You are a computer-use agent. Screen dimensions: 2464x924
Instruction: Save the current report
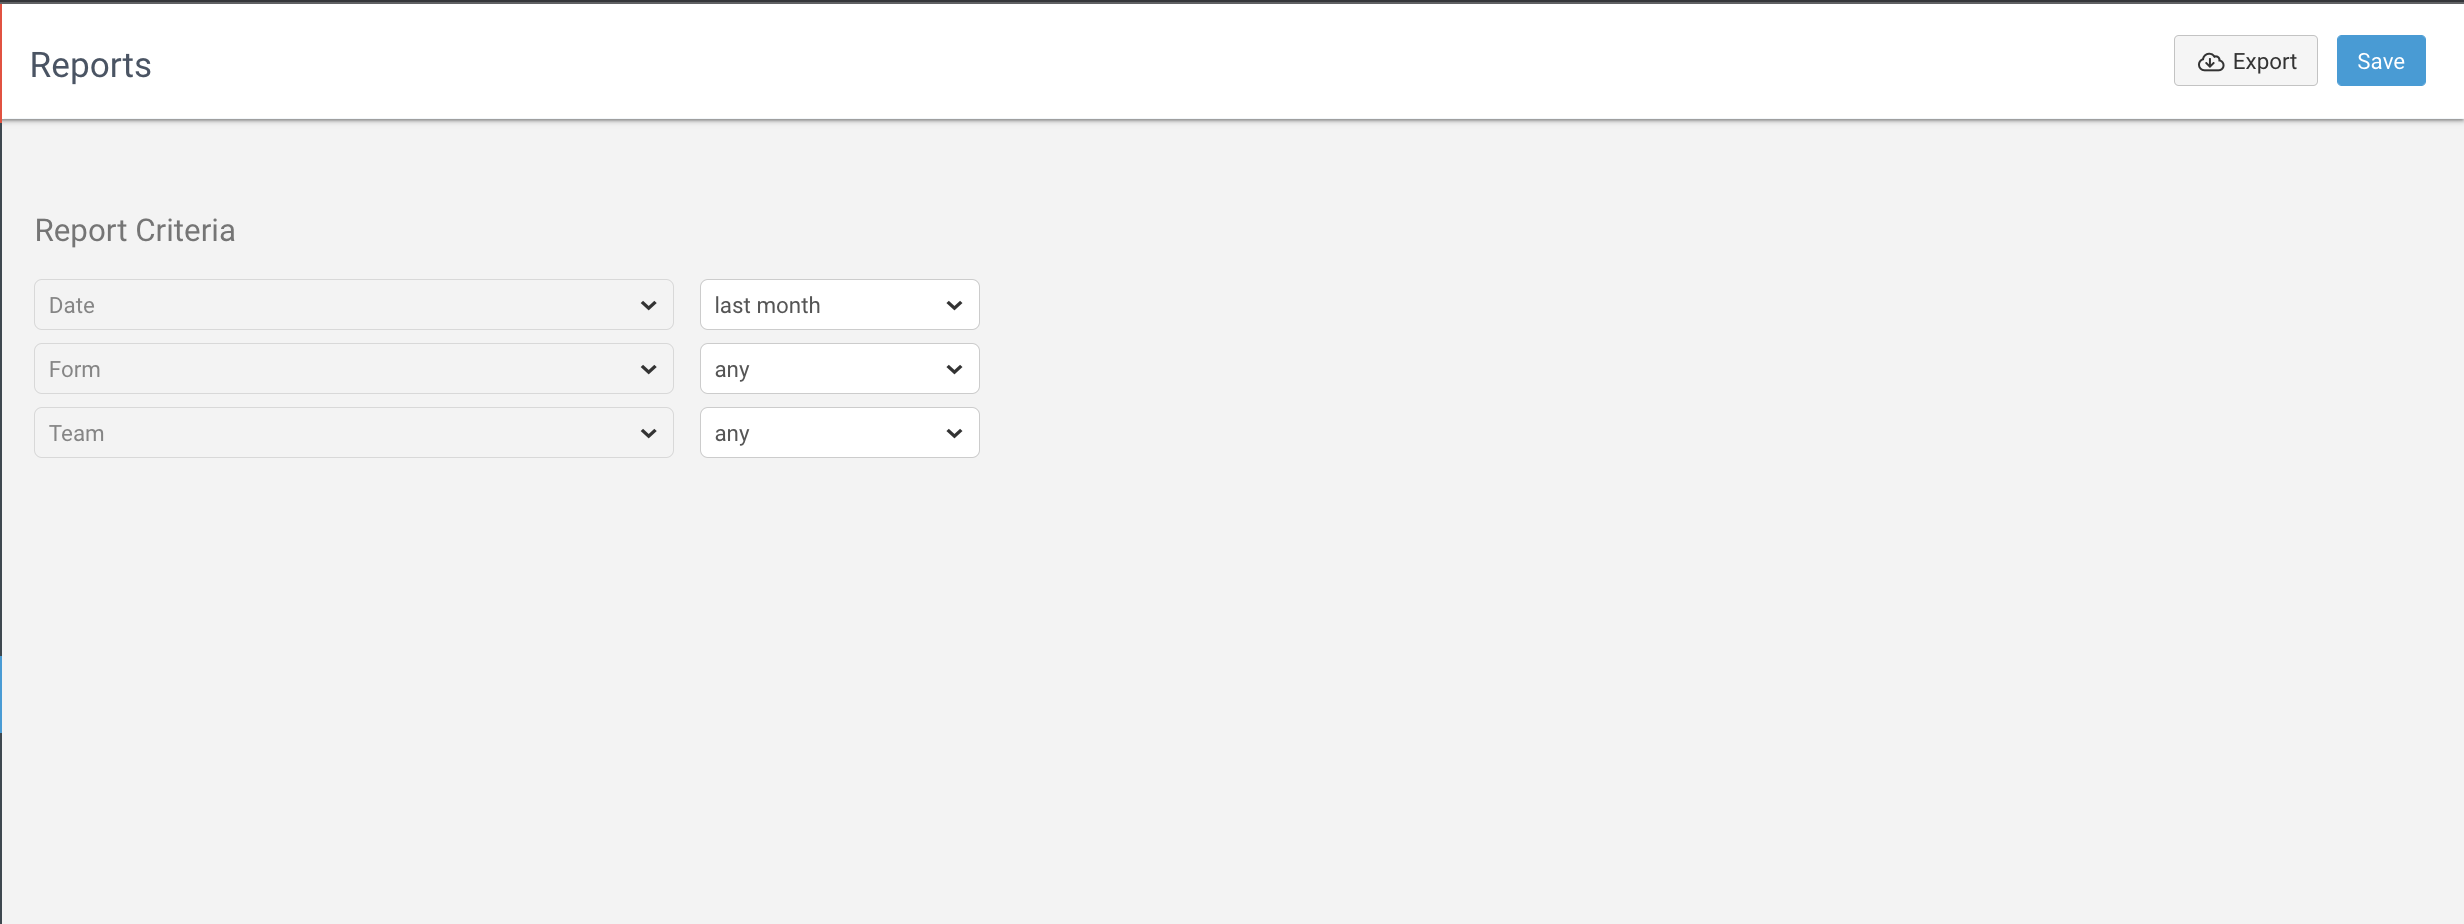coord(2380,60)
